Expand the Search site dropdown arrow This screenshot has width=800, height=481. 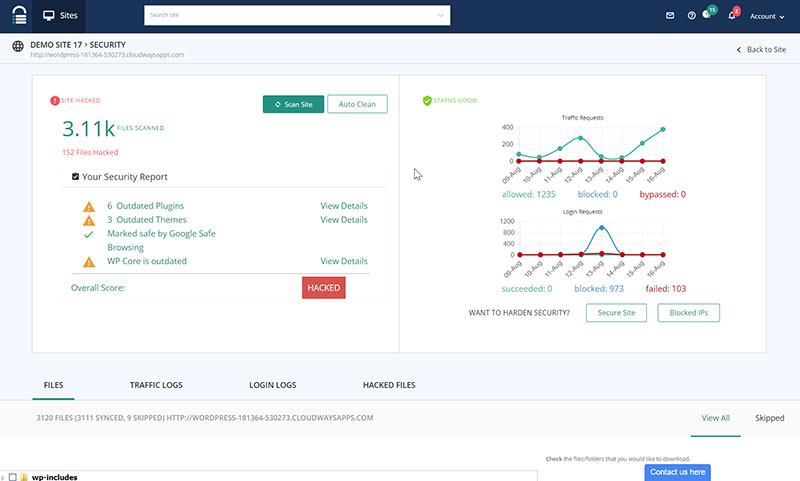tap(441, 15)
